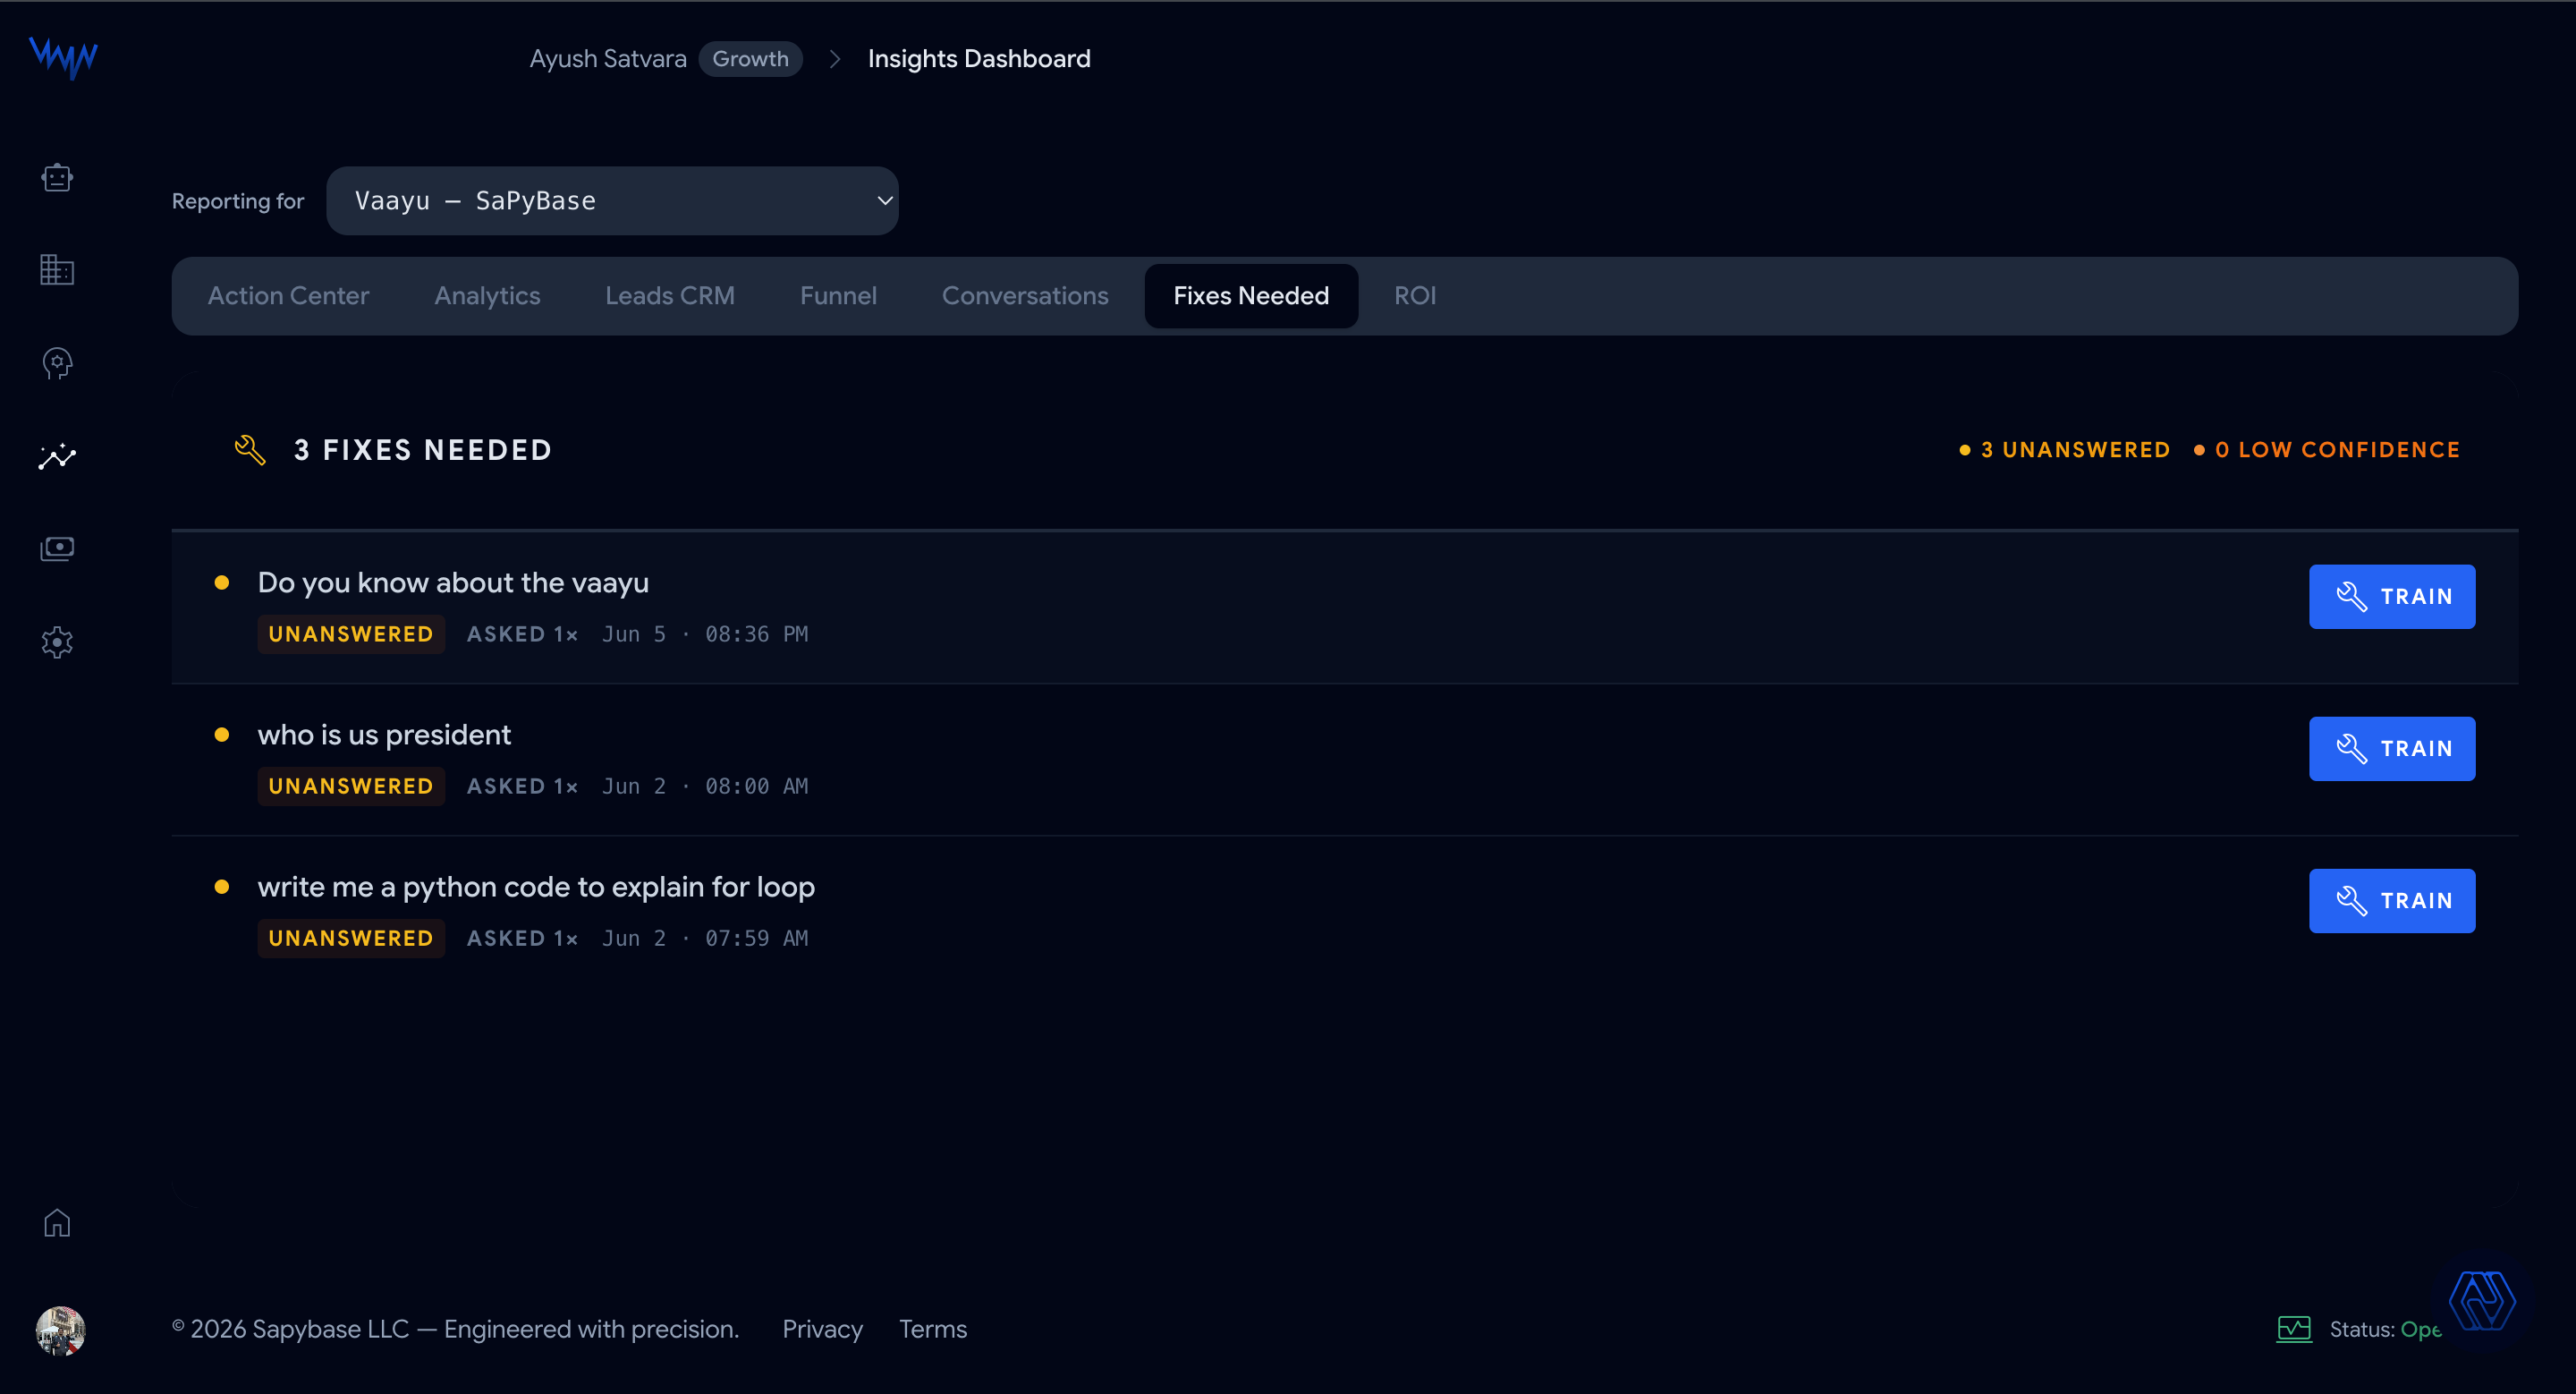This screenshot has width=2576, height=1394.
Task: Go to the home icon in the sidebar
Action: click(57, 1223)
